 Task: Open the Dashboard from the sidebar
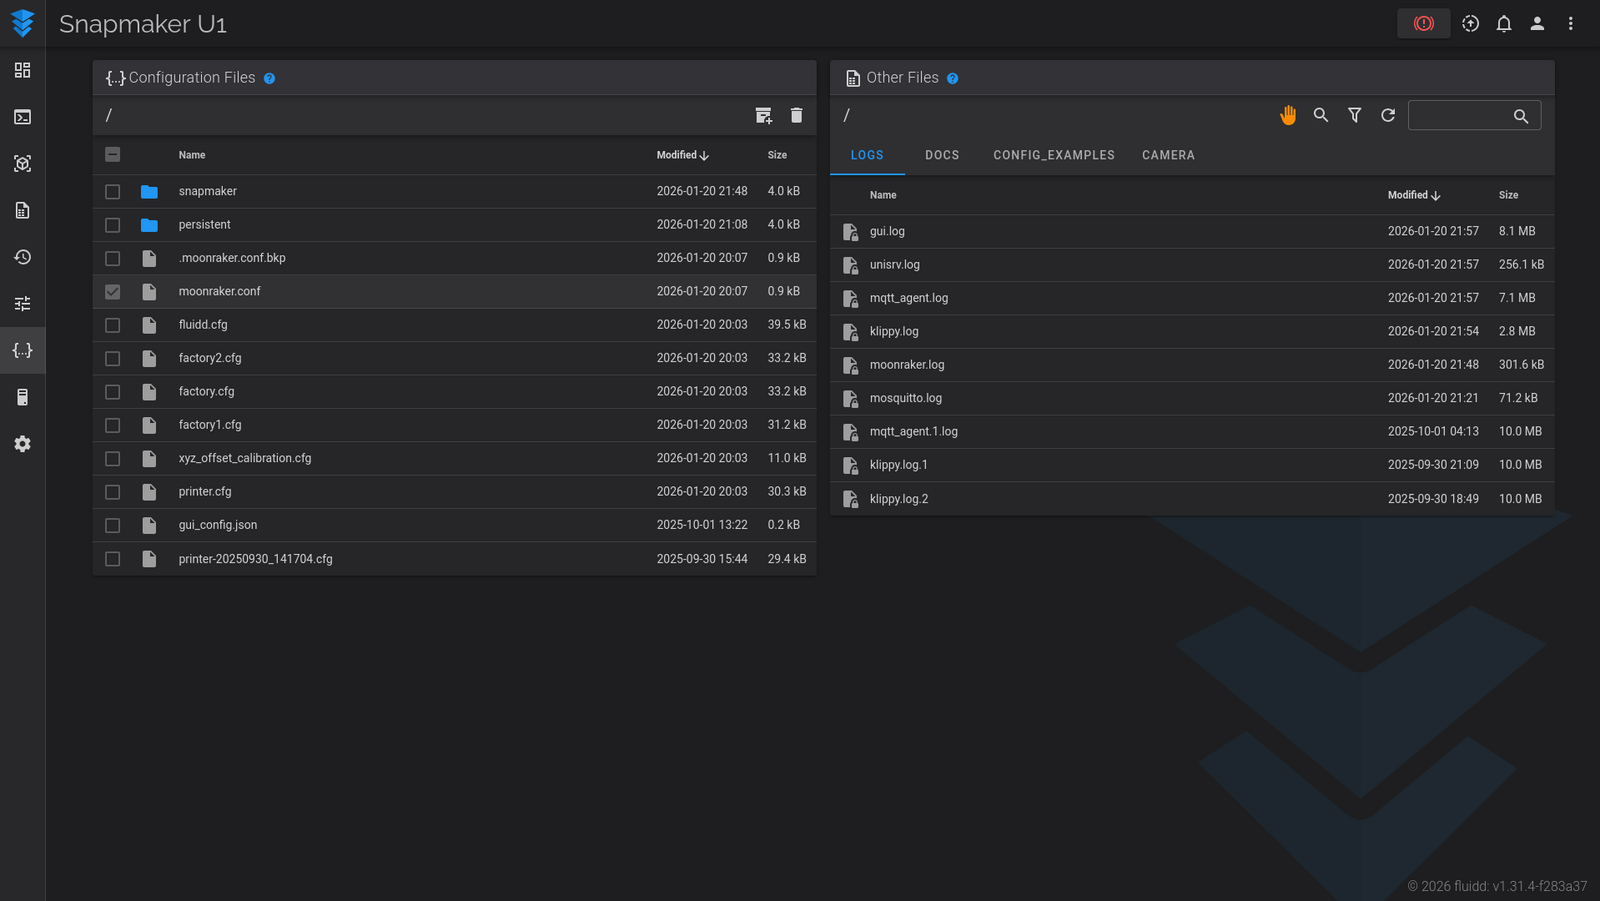22,70
